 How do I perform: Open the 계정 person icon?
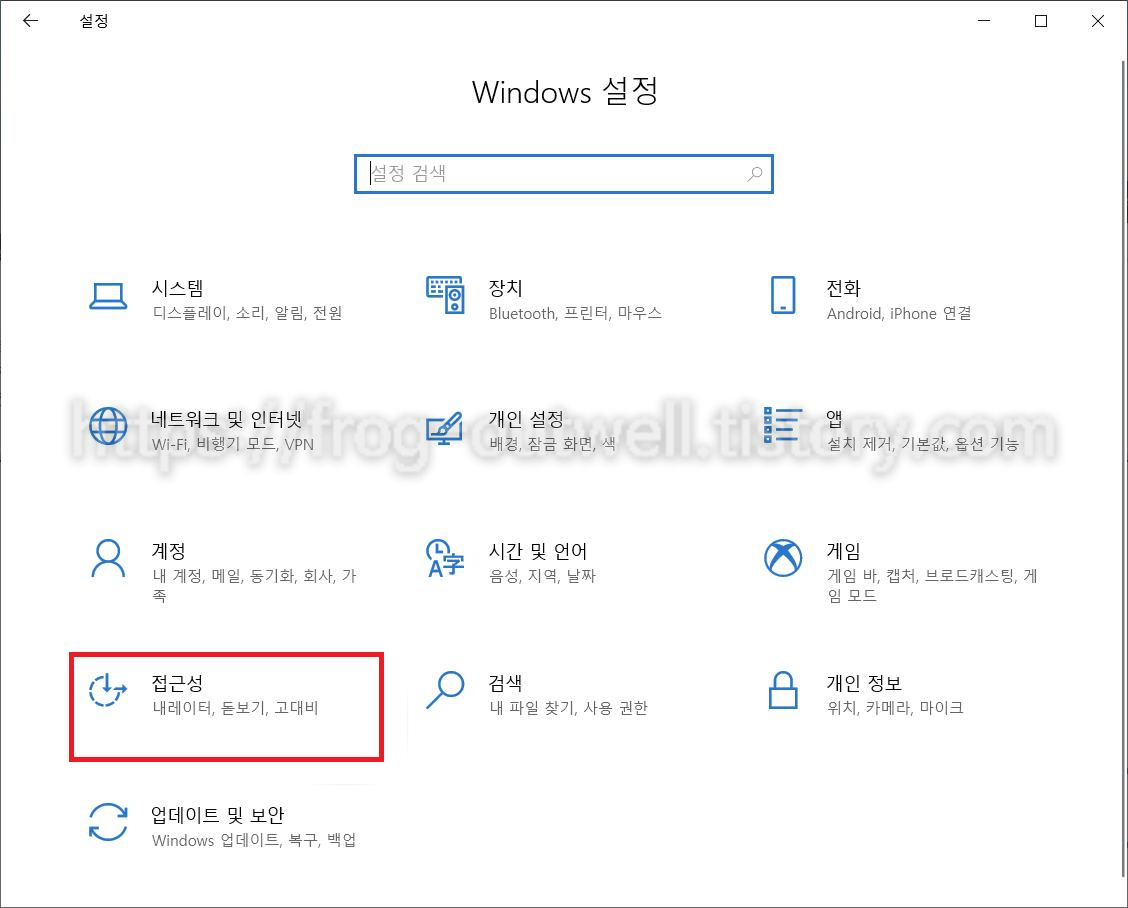point(108,558)
